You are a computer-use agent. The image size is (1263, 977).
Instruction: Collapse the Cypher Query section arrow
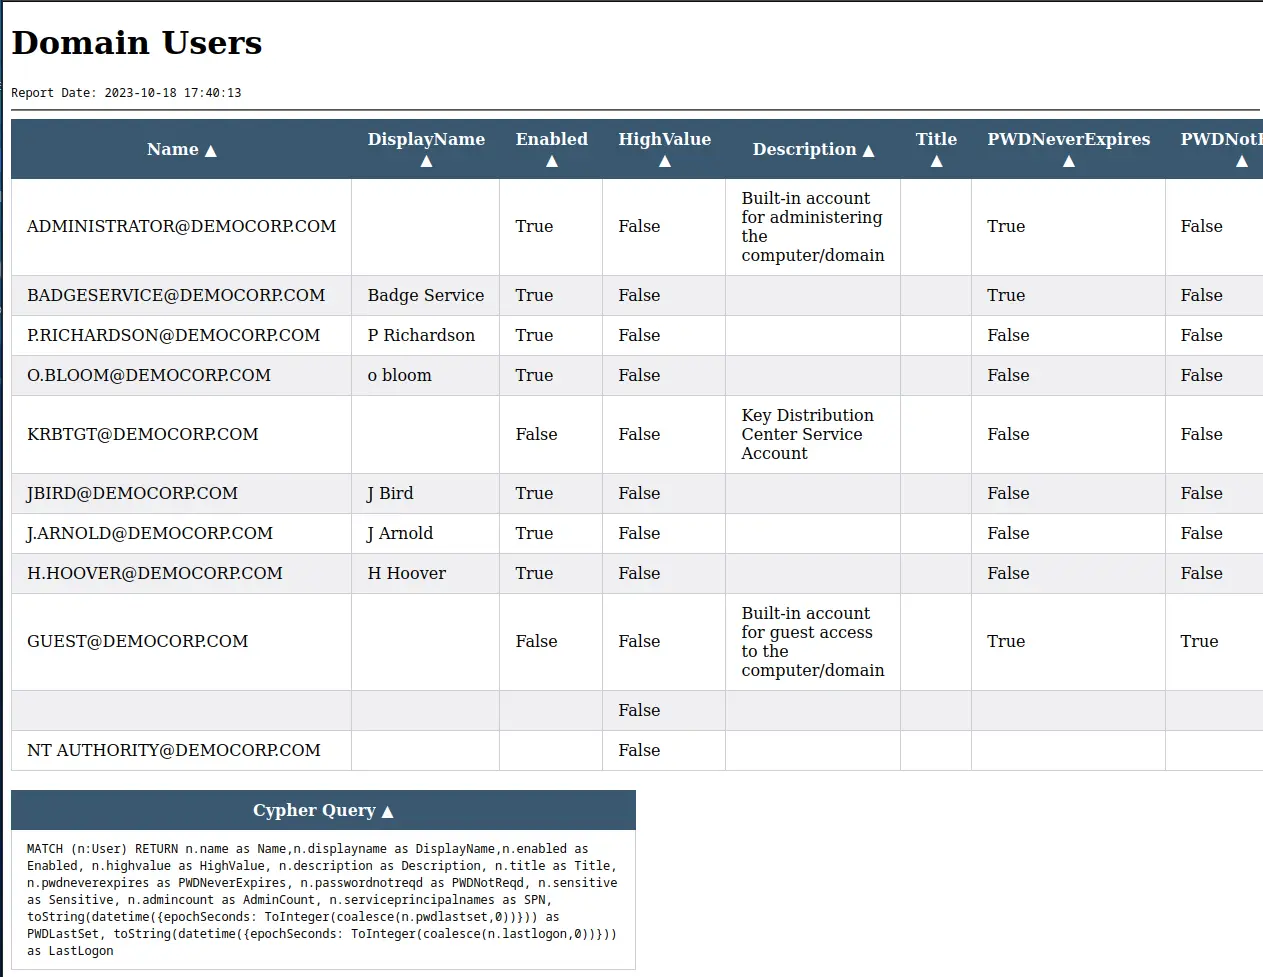pyautogui.click(x=388, y=812)
